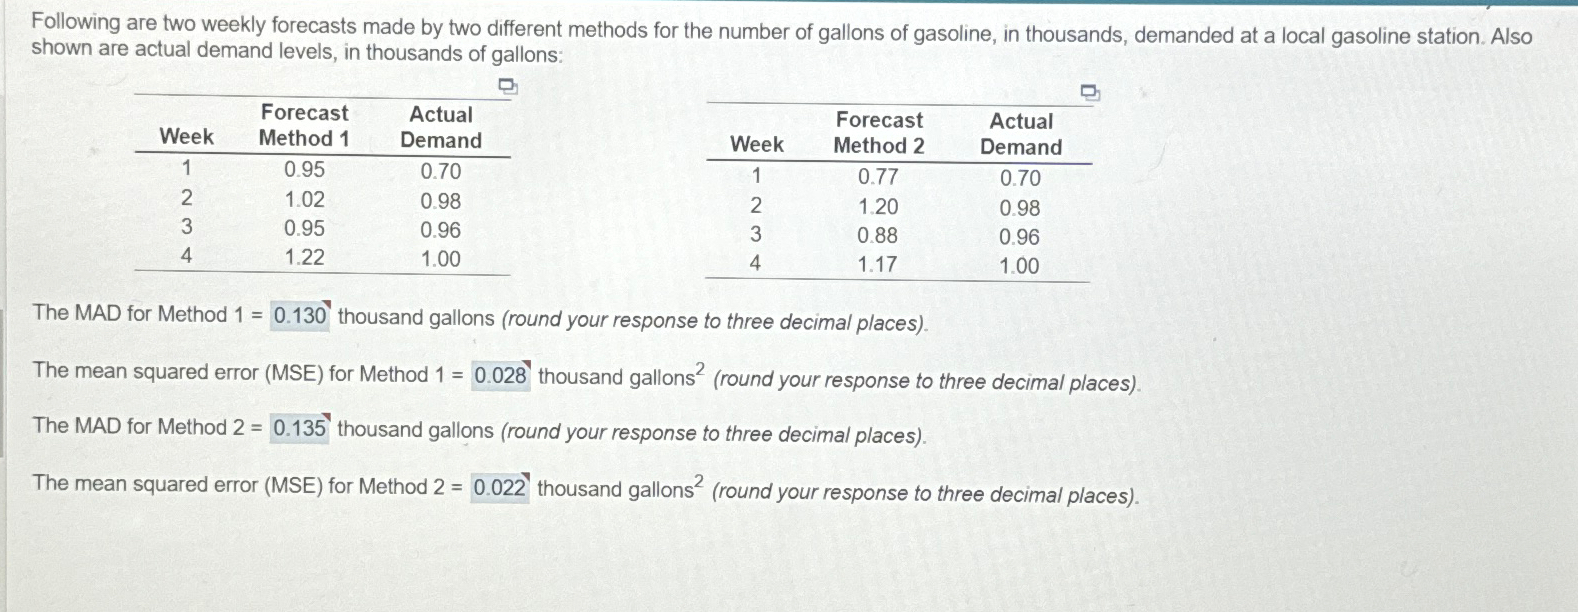Click the Week 4 forecast value 1.22
Screen dimensions: 1578x612
303,258
